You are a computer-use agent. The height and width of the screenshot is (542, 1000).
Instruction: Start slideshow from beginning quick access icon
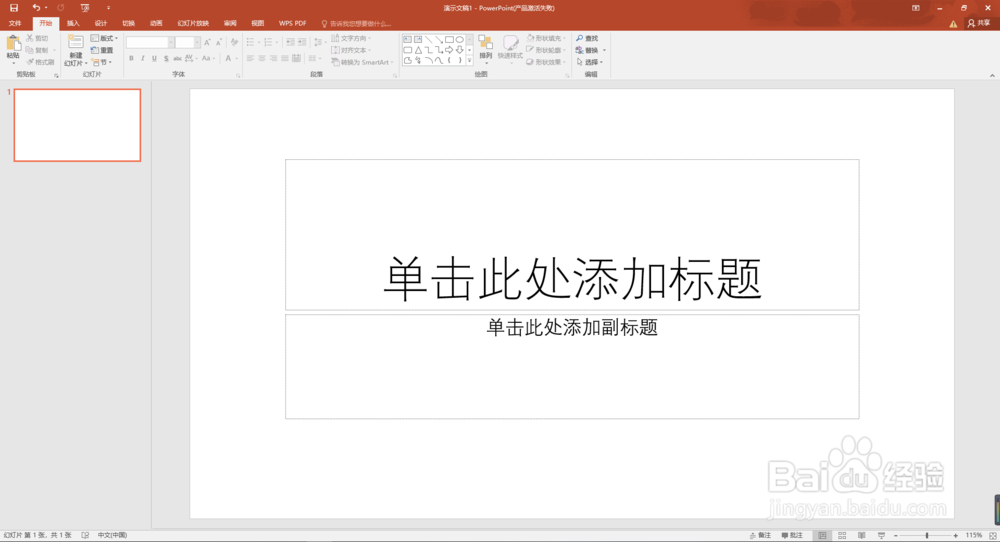[x=85, y=8]
